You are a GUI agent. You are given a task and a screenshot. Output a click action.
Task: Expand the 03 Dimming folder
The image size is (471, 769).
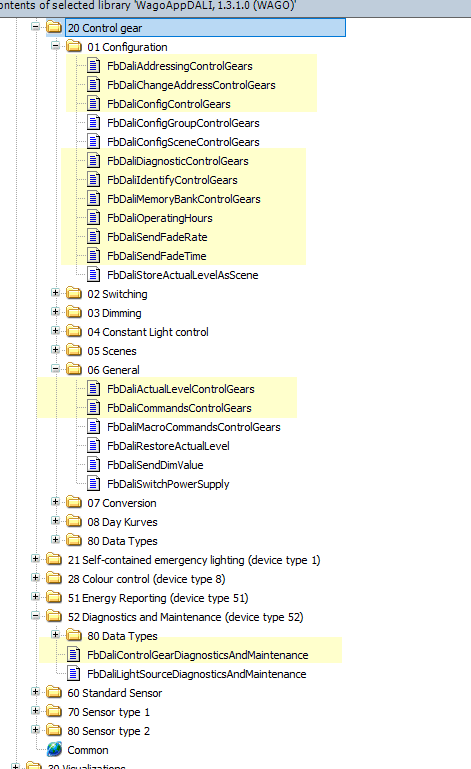(x=55, y=312)
